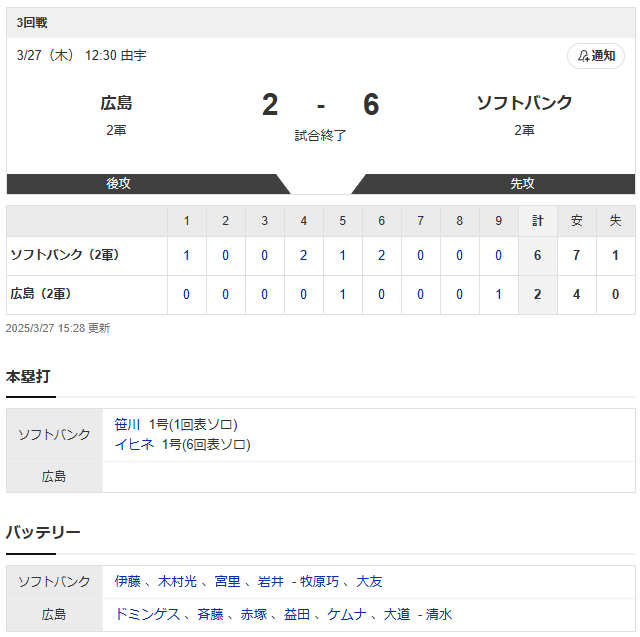Image resolution: width=640 pixels, height=637 pixels.
Task: Open pitcher link 宮里
Action: [227, 582]
